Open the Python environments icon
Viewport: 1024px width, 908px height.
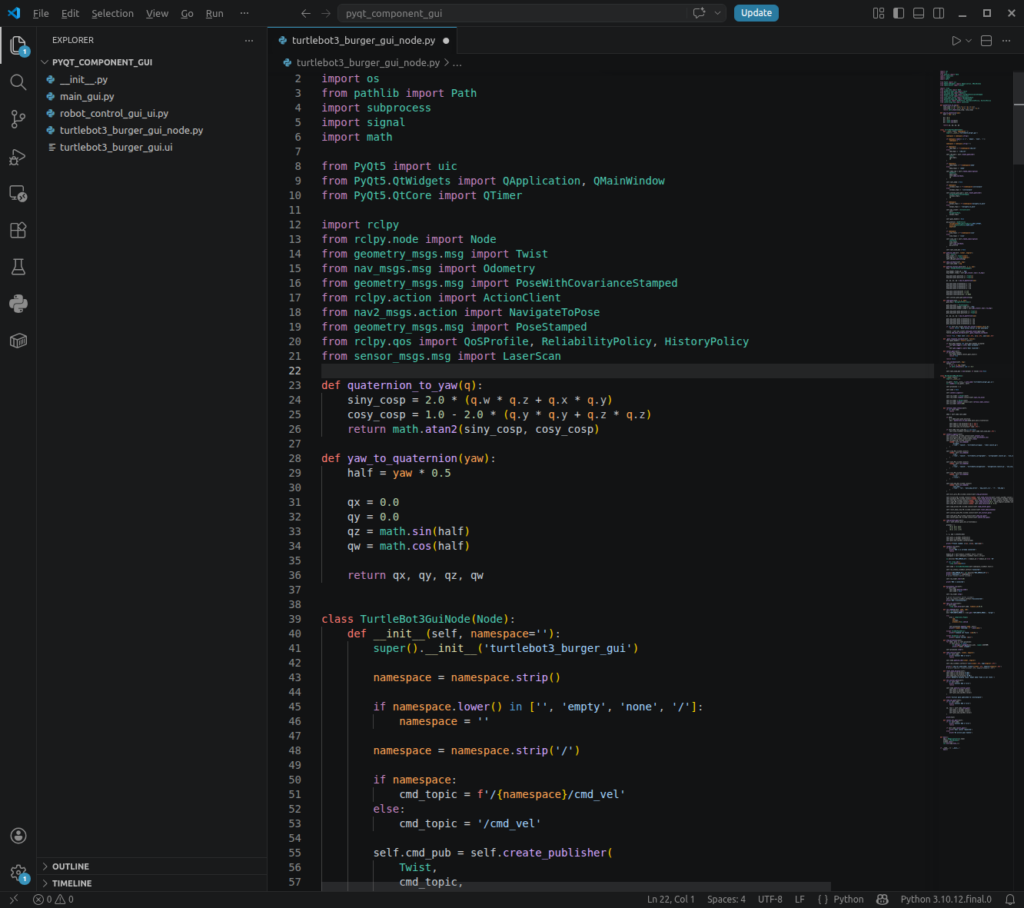pyautogui.click(x=18, y=304)
